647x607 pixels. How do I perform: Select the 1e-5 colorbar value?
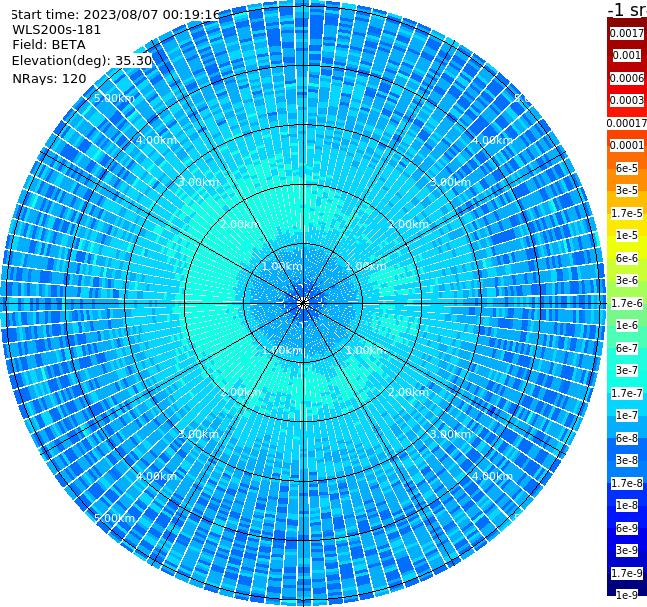point(627,235)
